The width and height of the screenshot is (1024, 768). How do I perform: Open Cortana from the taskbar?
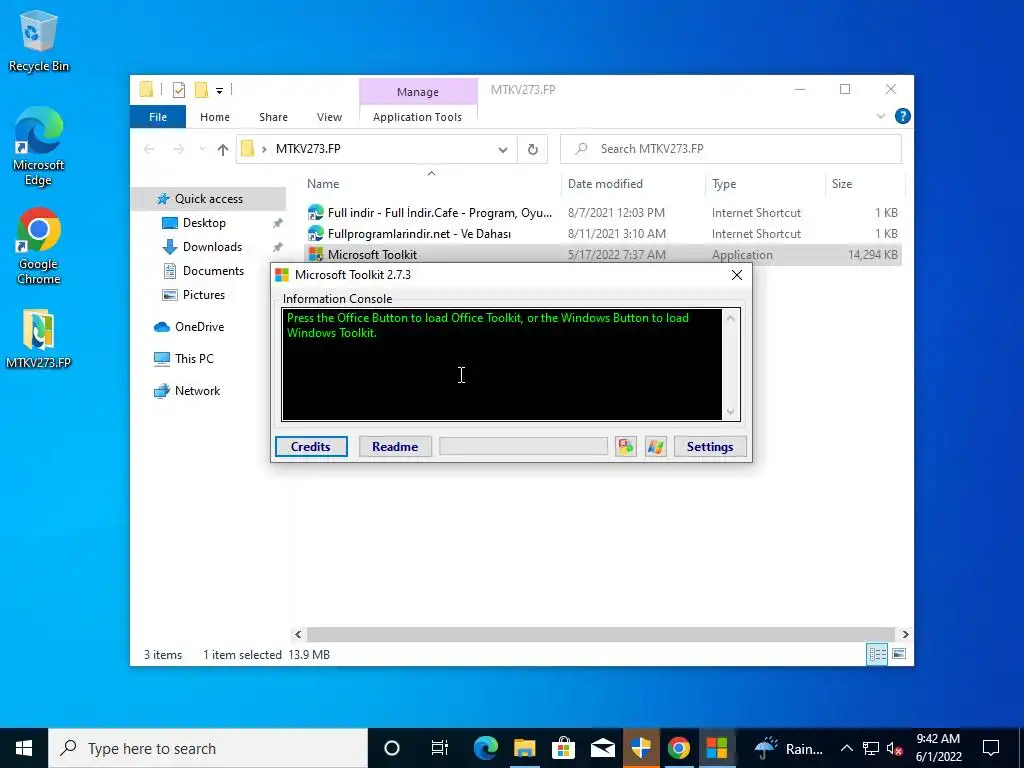pyautogui.click(x=392, y=748)
